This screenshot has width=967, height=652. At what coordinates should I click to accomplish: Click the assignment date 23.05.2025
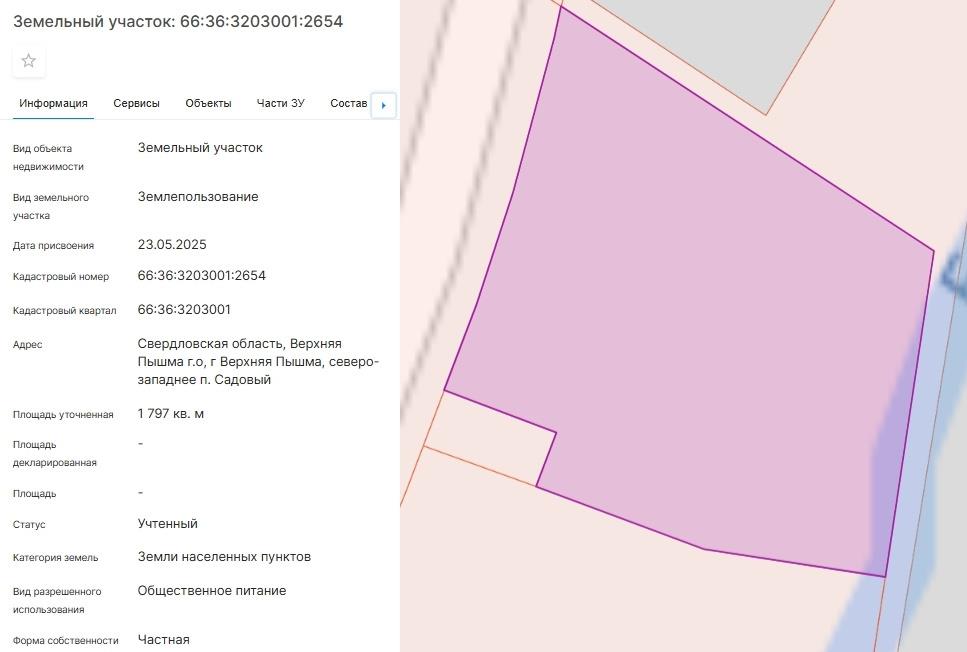pos(172,245)
